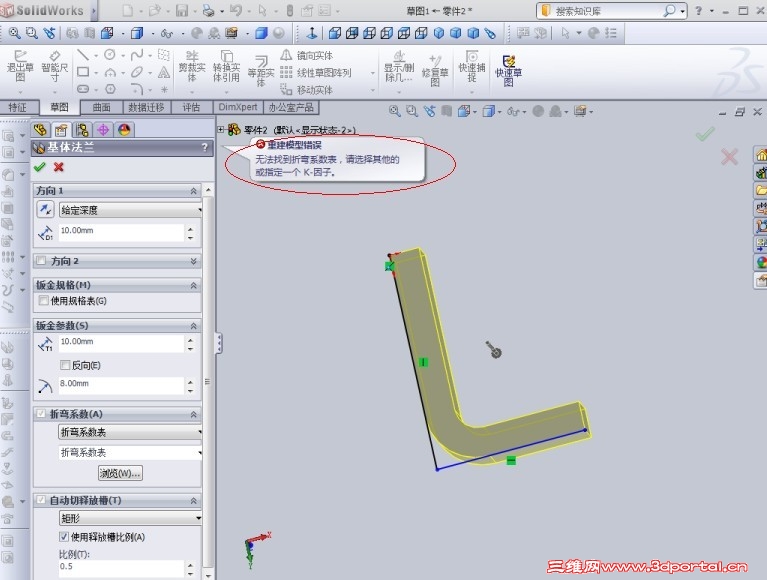Click PropertyManager vertical scrollbar
Screen dimensions: 767x580
coord(208,381)
